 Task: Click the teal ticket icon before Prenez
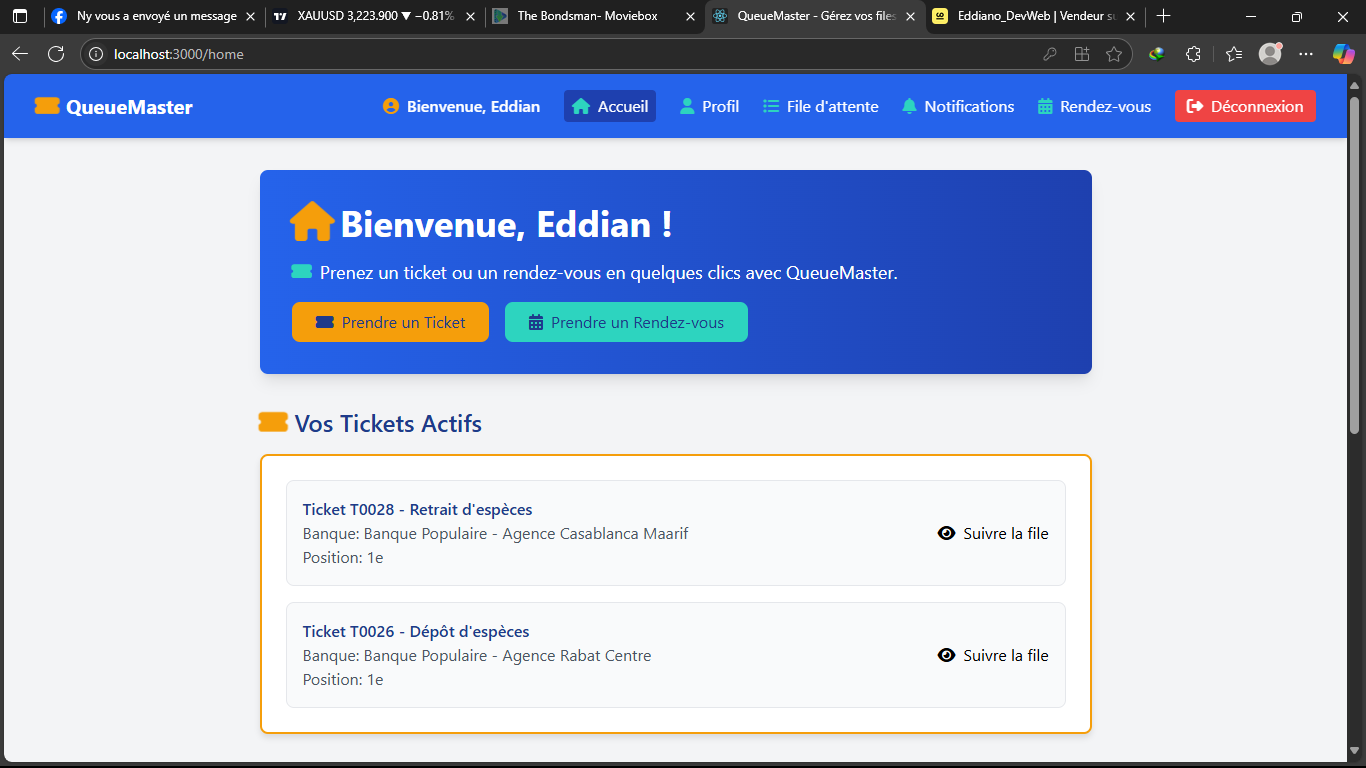point(301,271)
